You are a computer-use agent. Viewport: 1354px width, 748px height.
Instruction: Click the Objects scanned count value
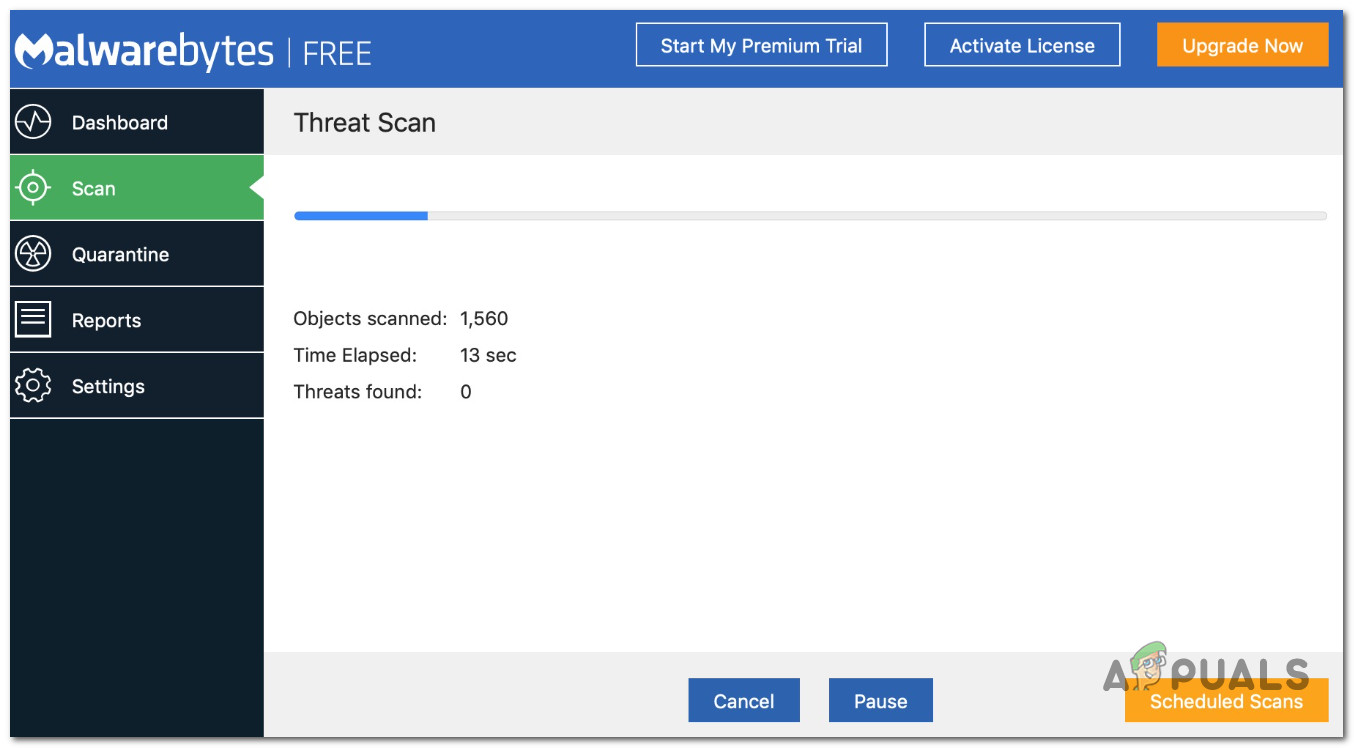484,319
